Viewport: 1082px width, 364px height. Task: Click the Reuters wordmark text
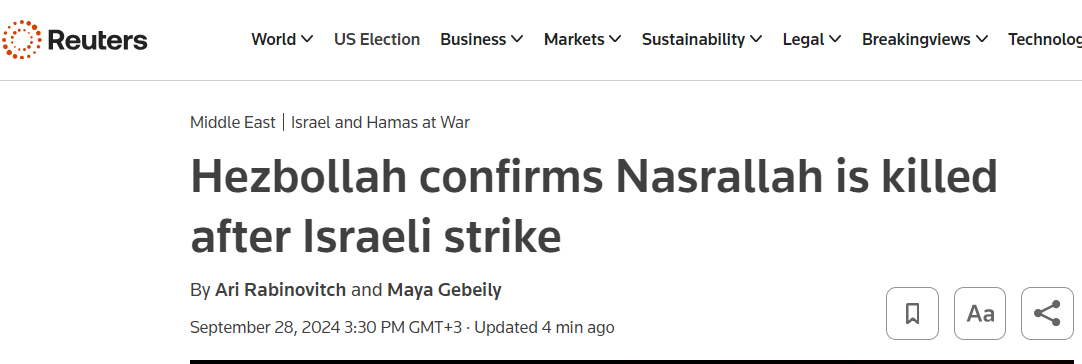tap(97, 40)
